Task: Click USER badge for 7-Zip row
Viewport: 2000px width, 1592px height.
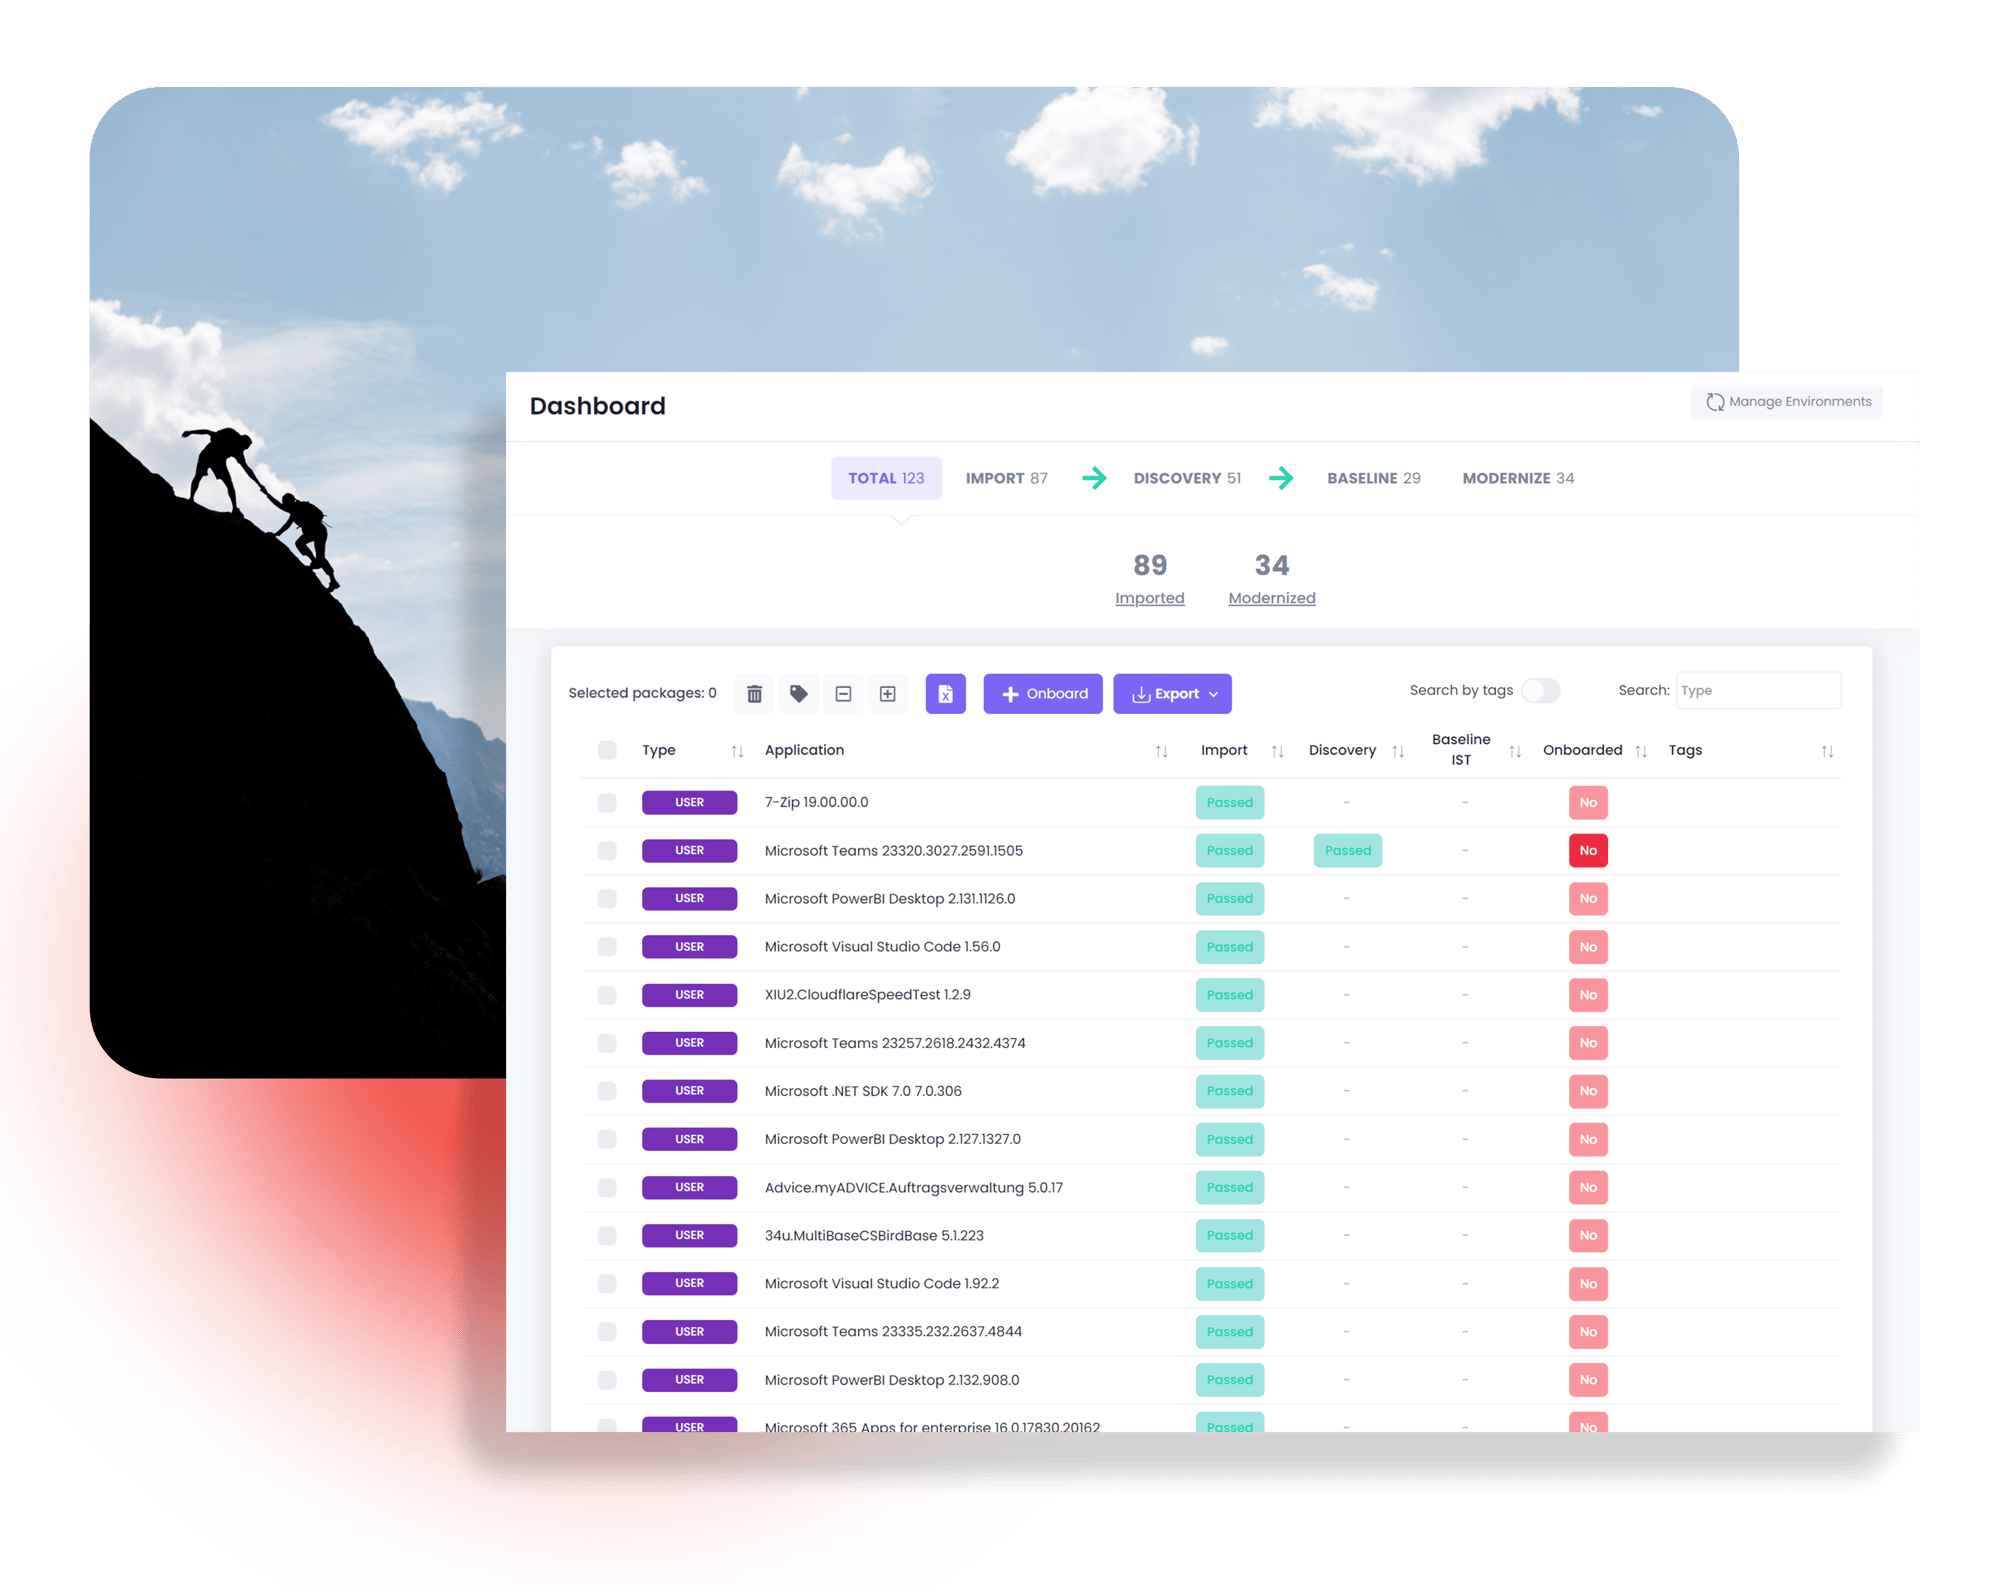Action: tap(689, 802)
